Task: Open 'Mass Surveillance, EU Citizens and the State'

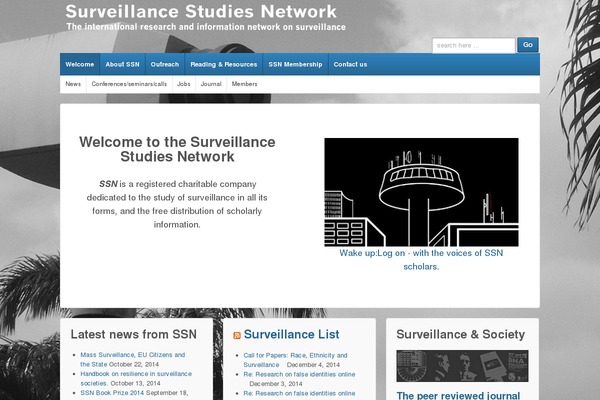Action: 132,359
